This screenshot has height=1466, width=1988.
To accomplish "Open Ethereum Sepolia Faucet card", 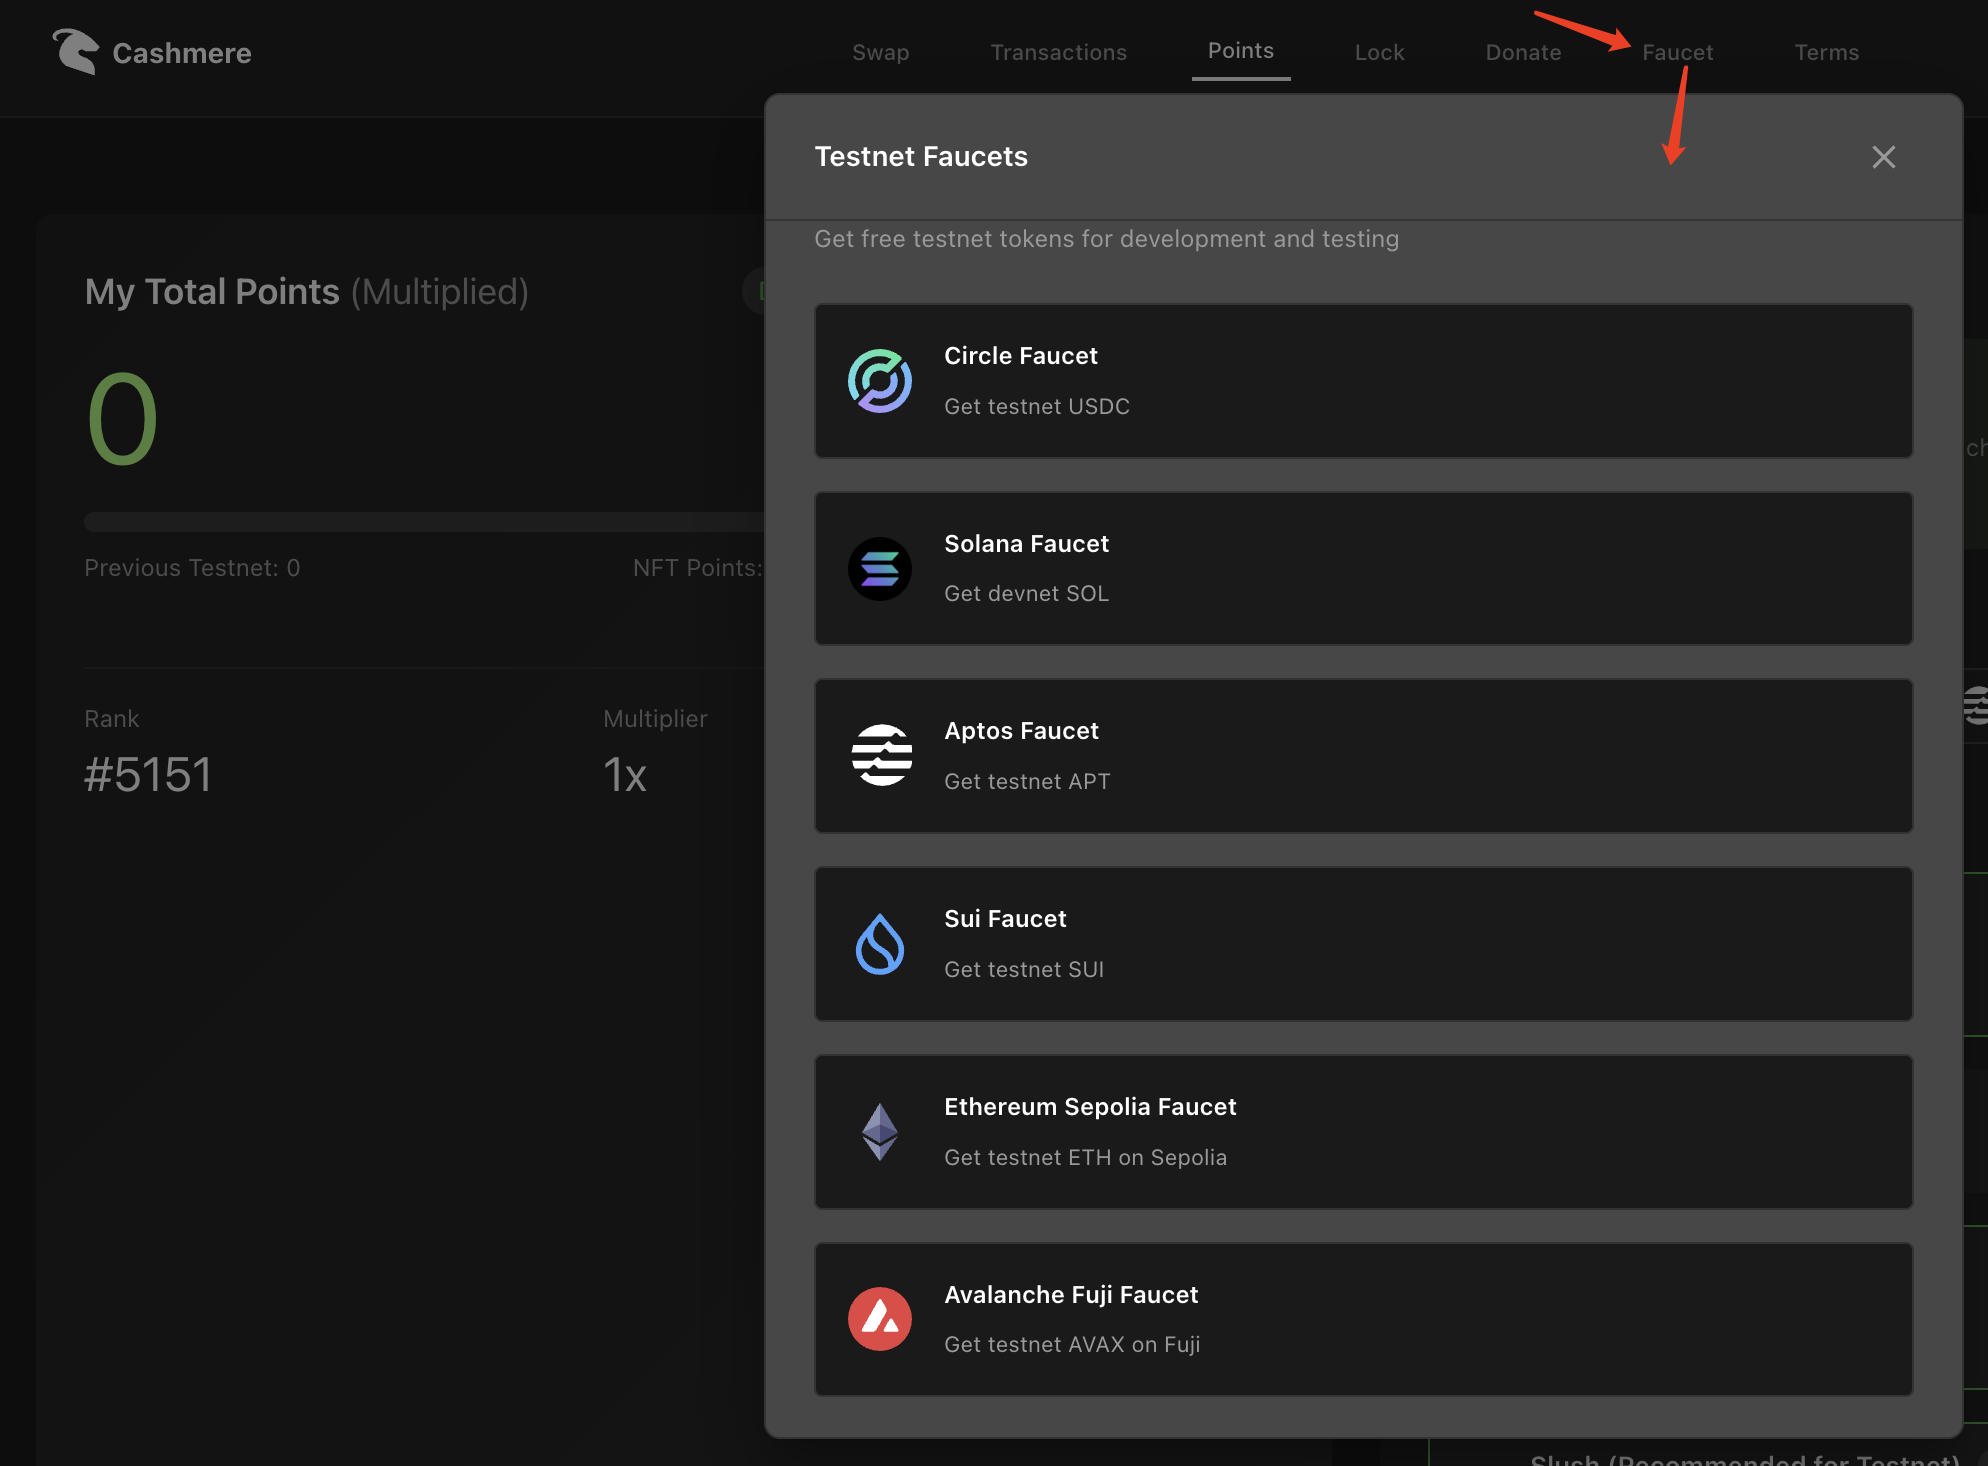I will (x=1364, y=1132).
